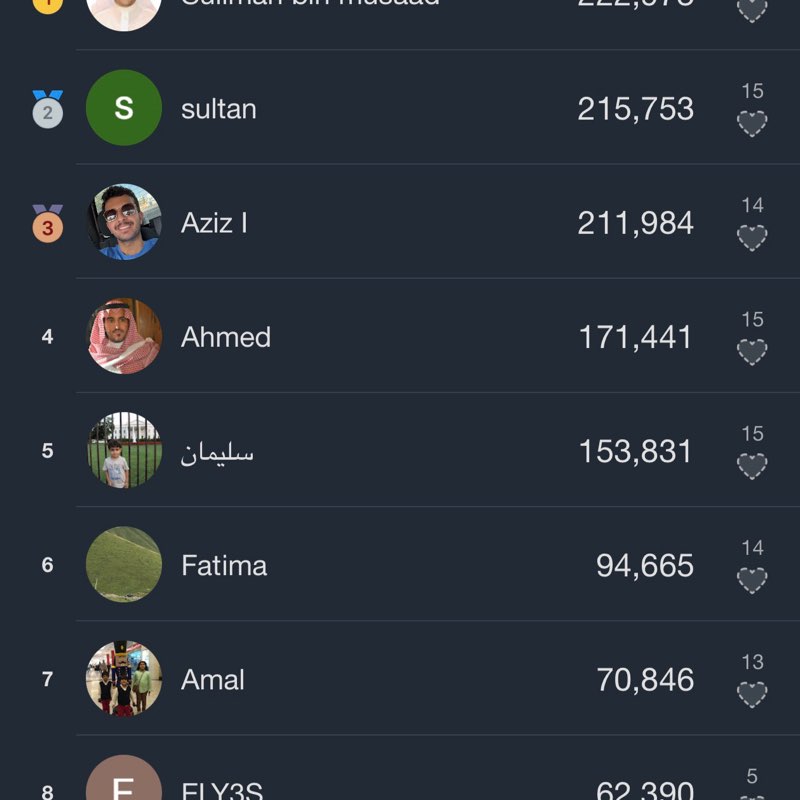Image resolution: width=800 pixels, height=800 pixels.
Task: View Ahmed's profile picture
Action: 124,336
